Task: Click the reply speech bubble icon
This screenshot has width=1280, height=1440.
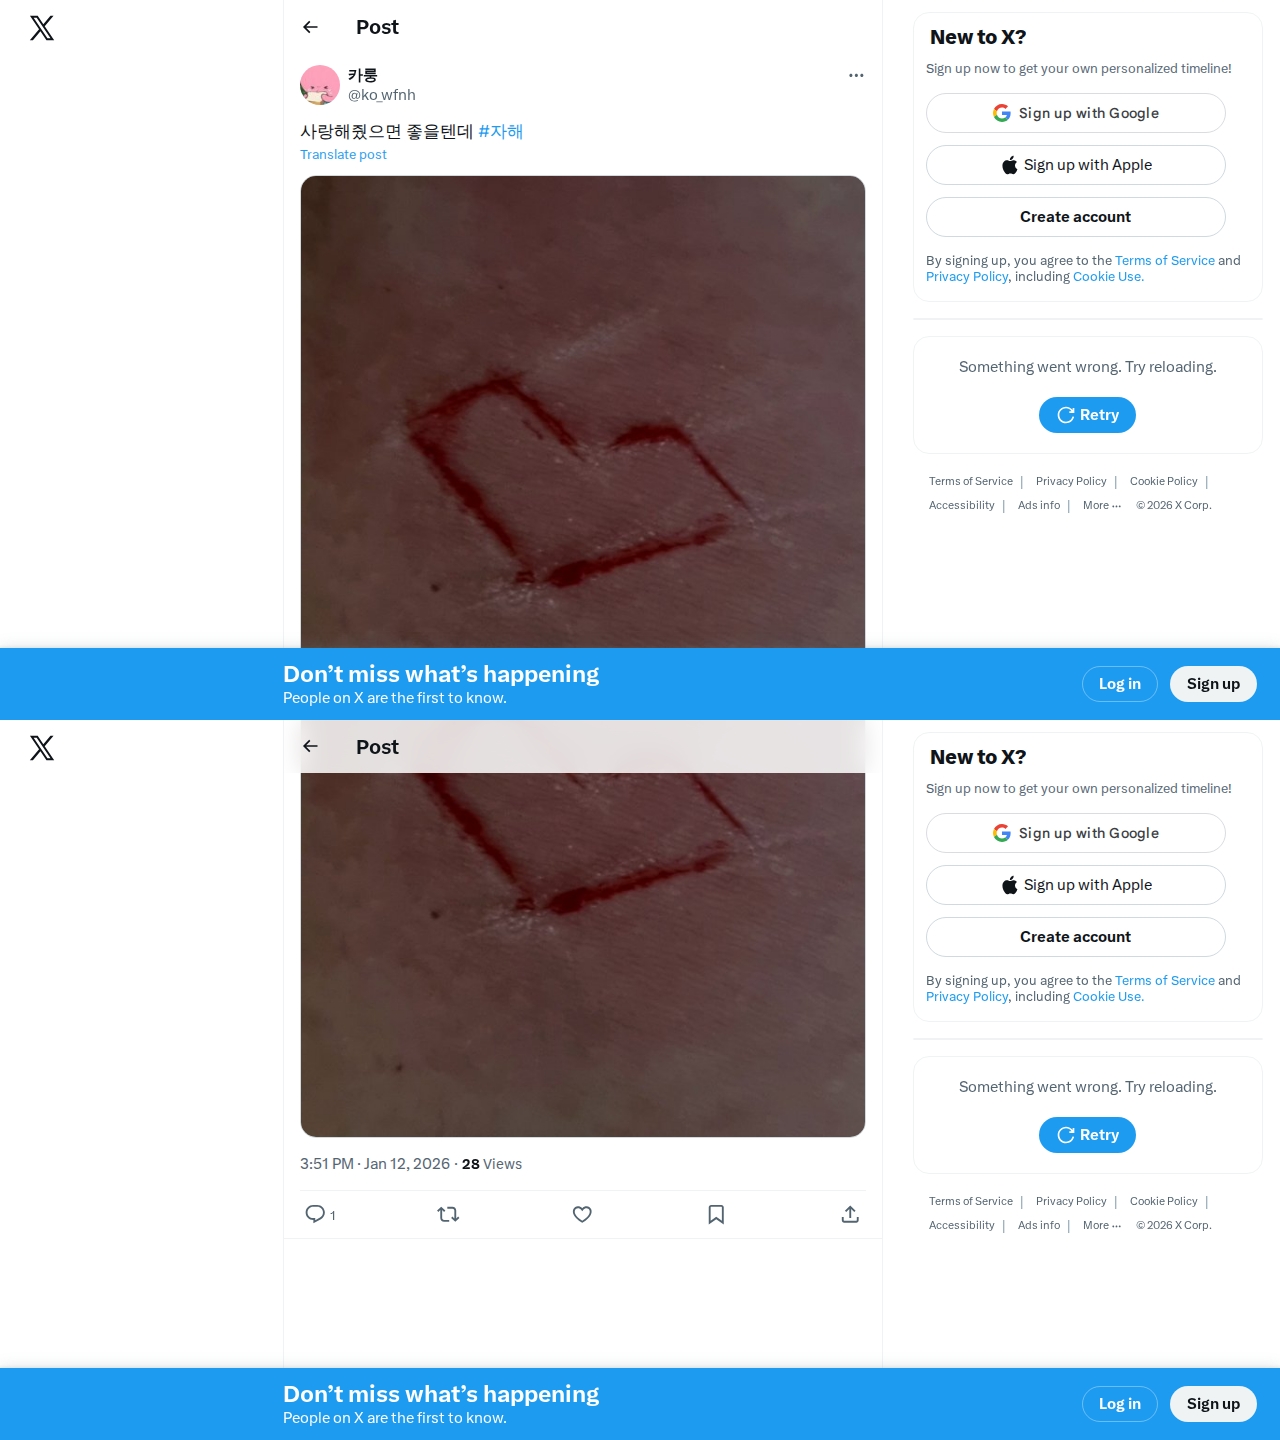Action: pyautogui.click(x=315, y=1214)
